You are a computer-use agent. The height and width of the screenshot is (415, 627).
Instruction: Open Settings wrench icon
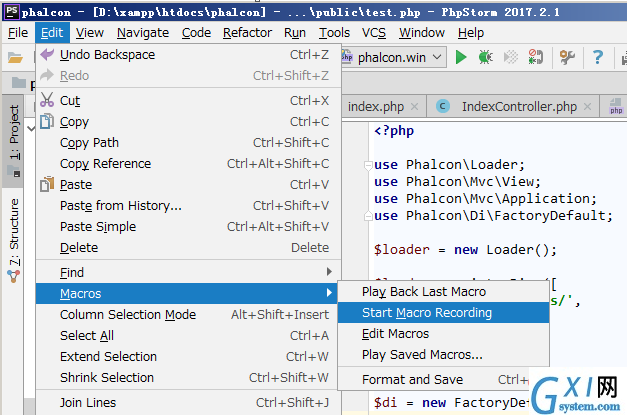[567, 57]
